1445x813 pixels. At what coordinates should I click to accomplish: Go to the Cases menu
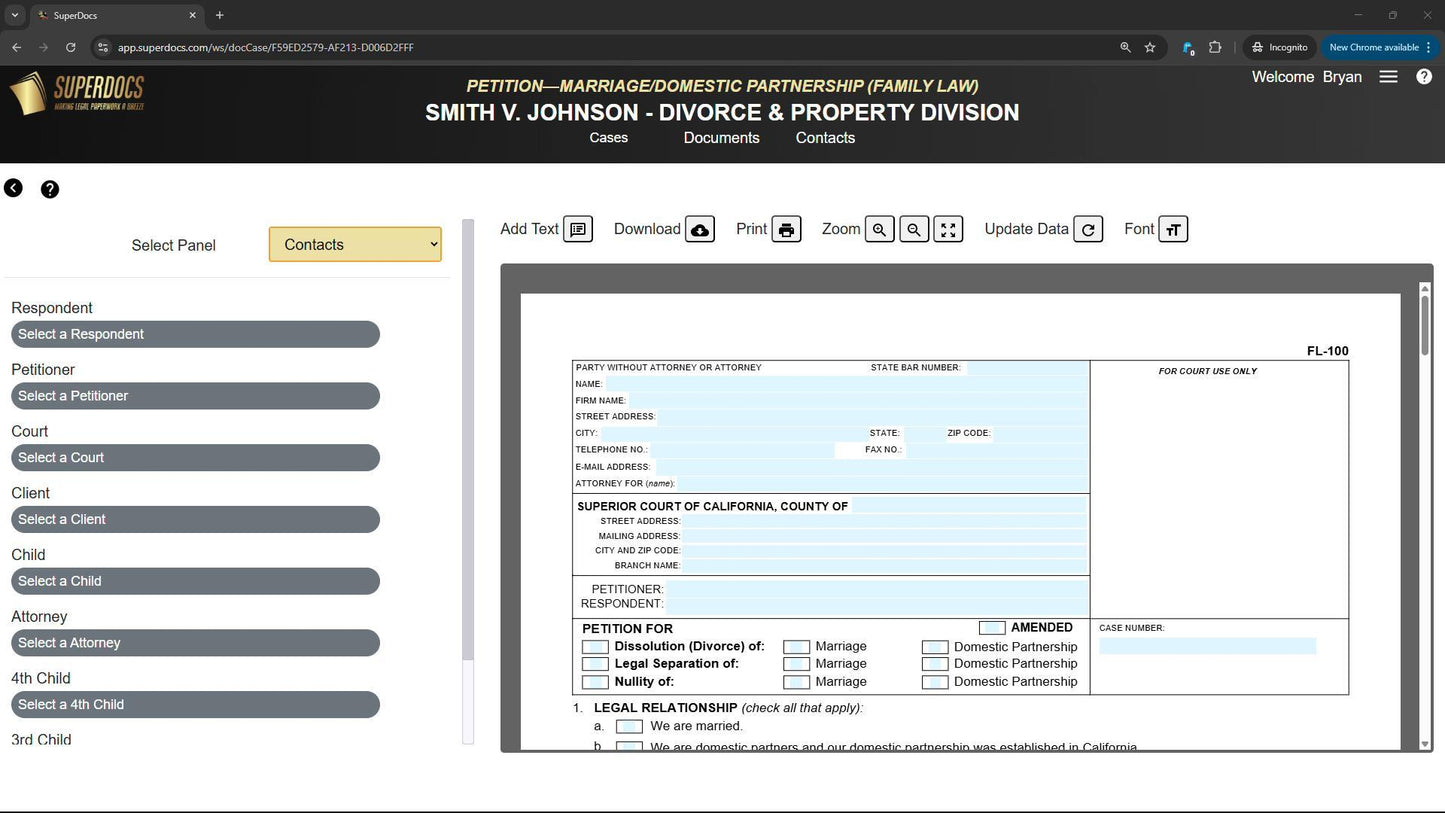[x=608, y=138]
